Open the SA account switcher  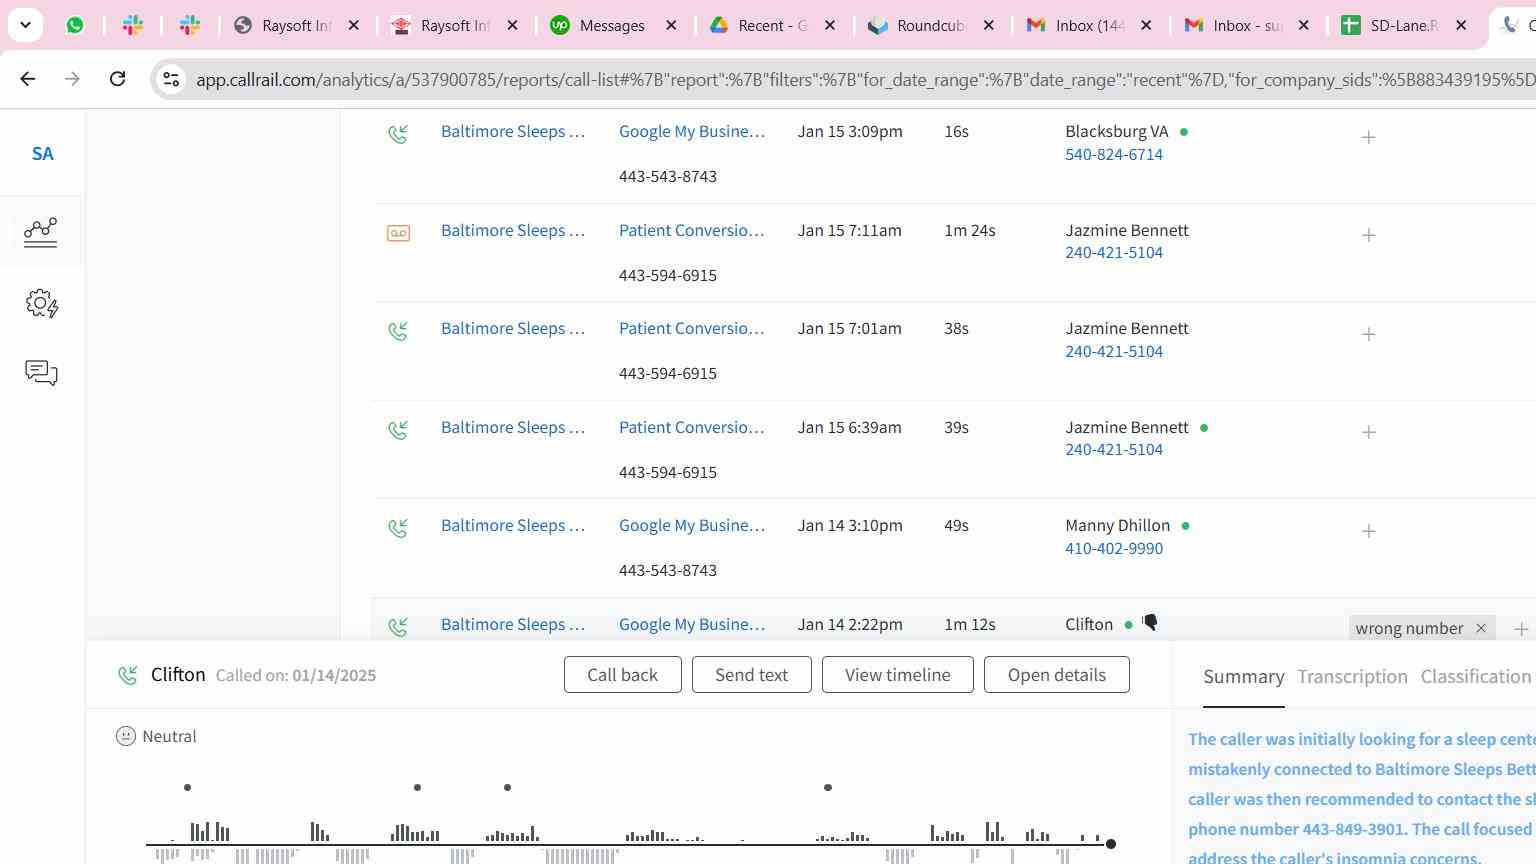pyautogui.click(x=42, y=153)
